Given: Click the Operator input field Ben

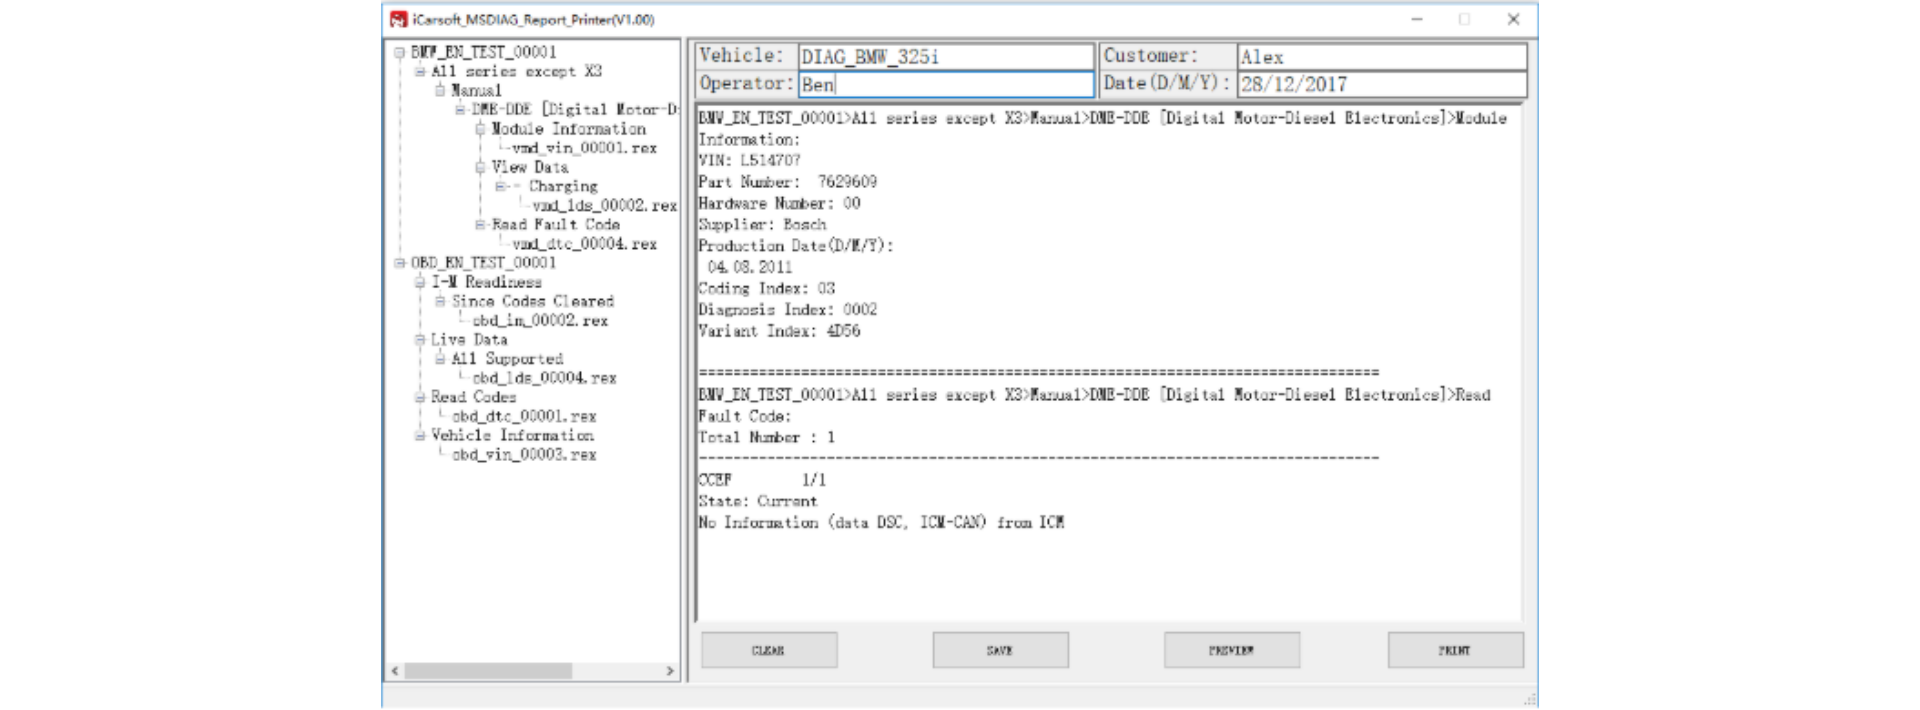Looking at the screenshot, I should coord(945,84).
